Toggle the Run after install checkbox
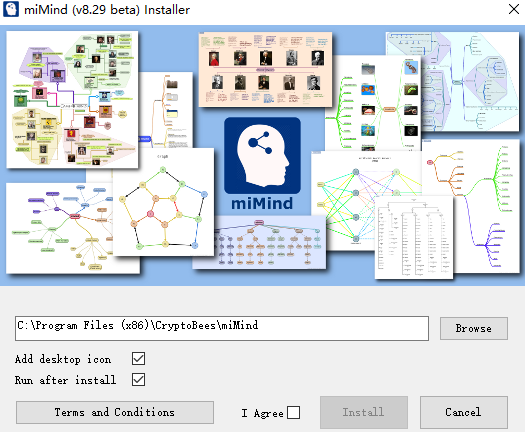Viewport: 525px width, 432px height. click(138, 380)
